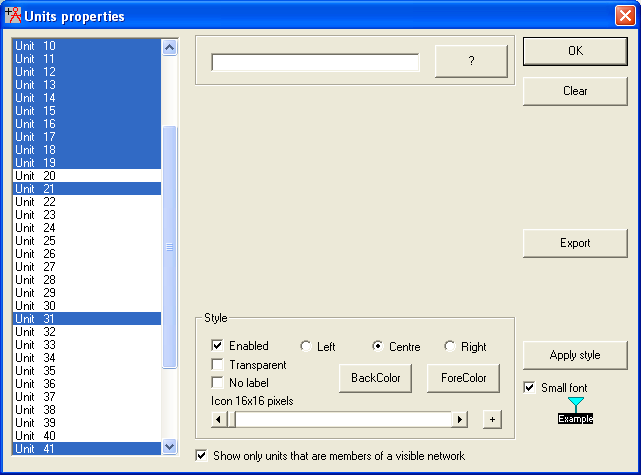Select Unit 35 in the list
This screenshot has height=475, width=641.
87,371
